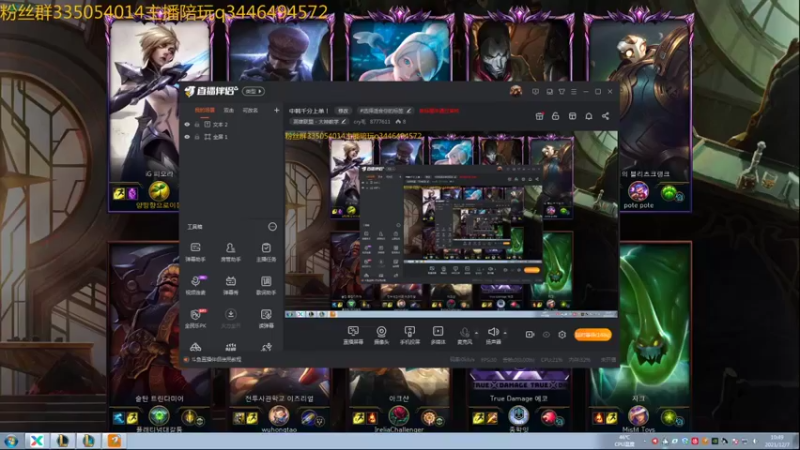Open the 视频连麦 tool

pos(195,285)
